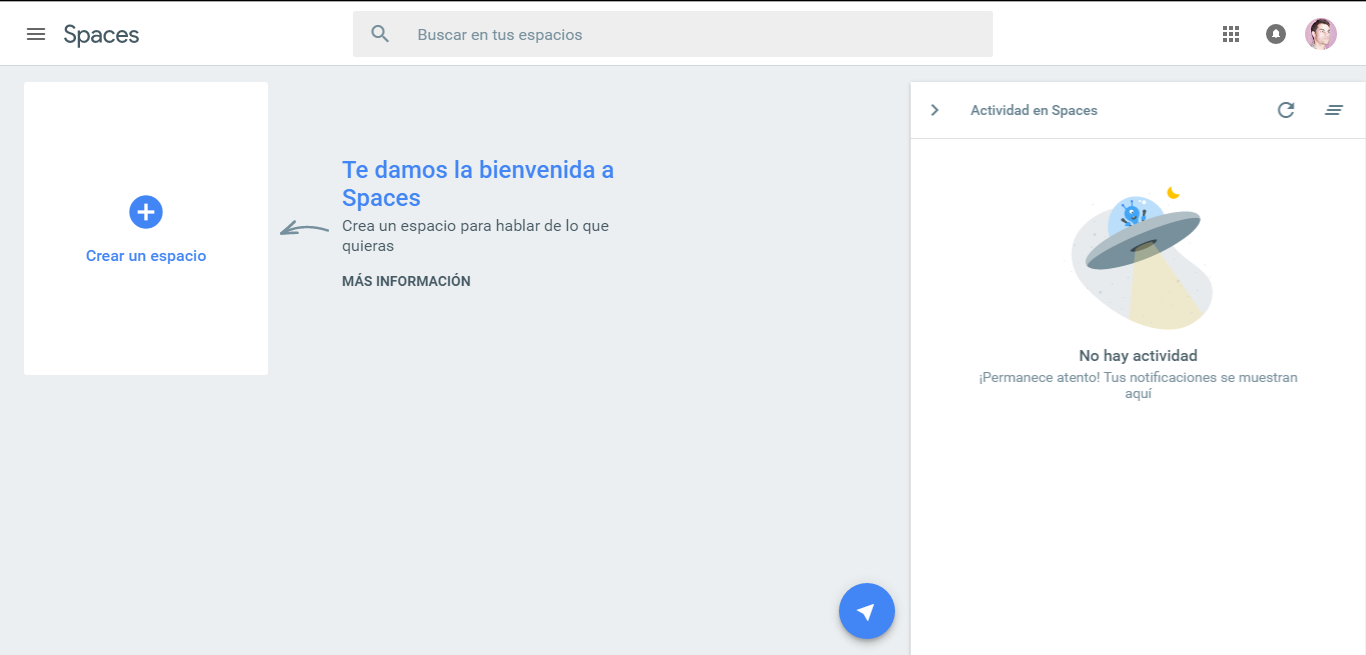Open the account profile avatar

(x=1321, y=34)
